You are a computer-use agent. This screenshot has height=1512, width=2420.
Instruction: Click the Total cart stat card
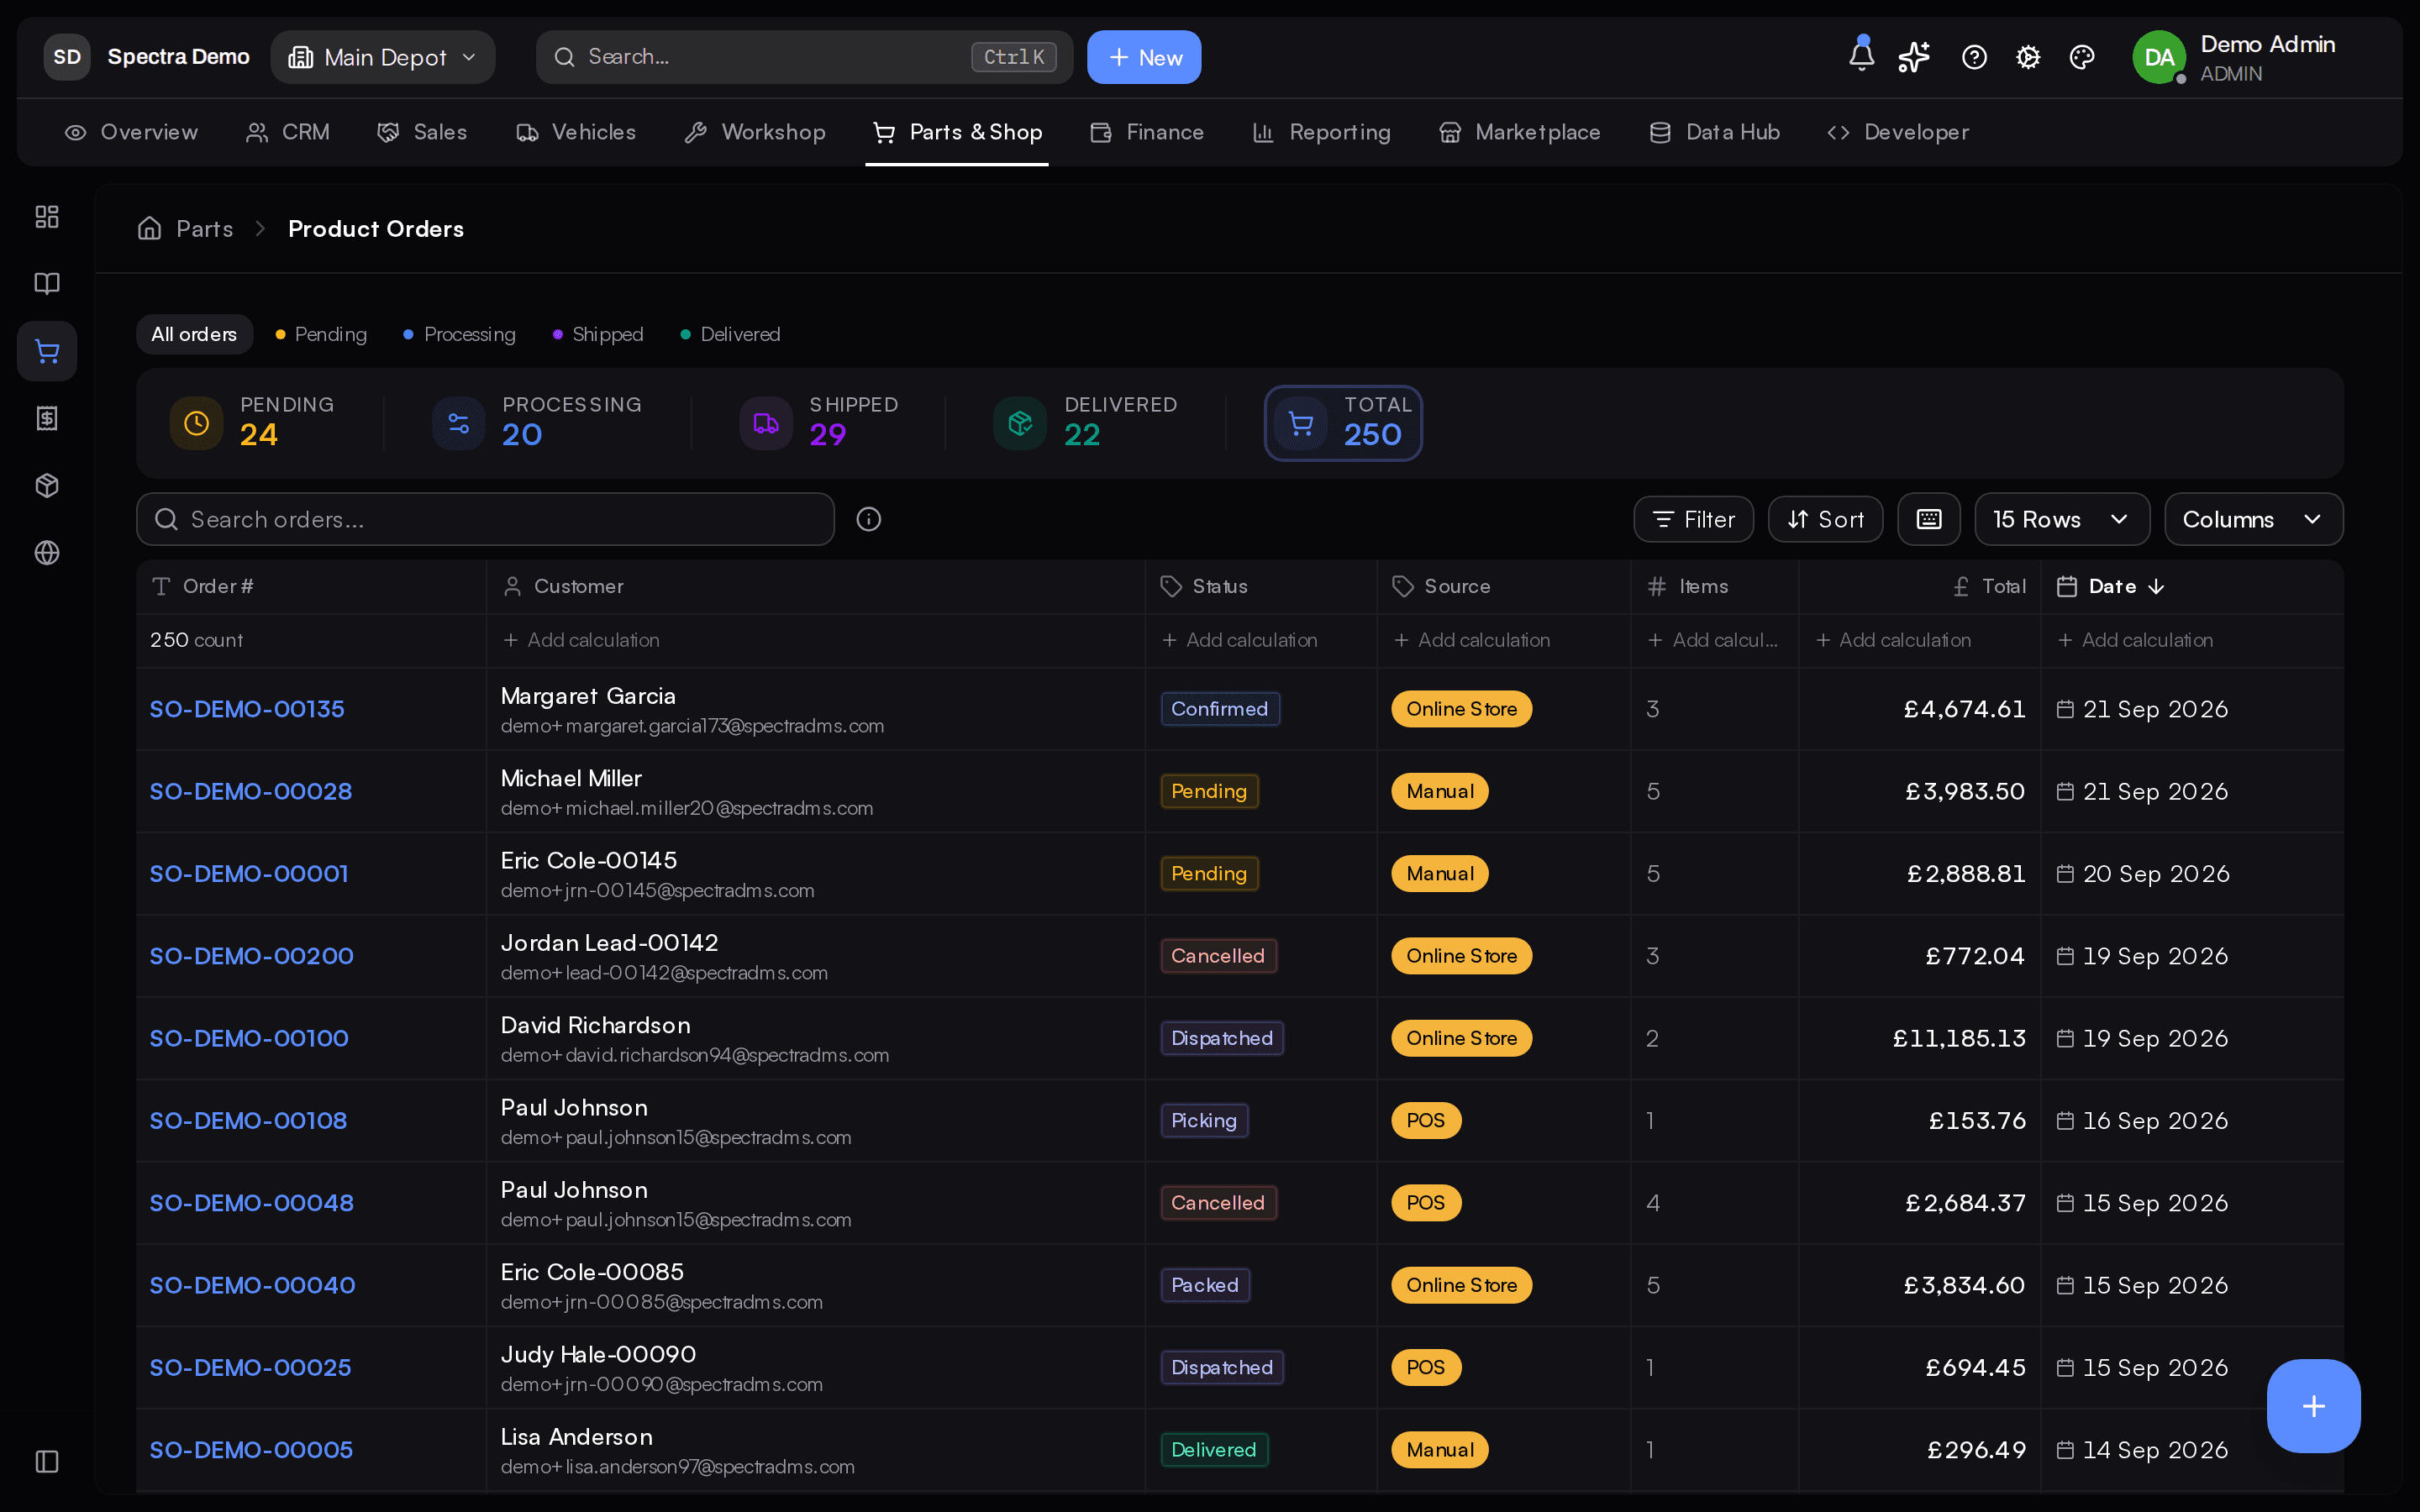[x=1342, y=423]
